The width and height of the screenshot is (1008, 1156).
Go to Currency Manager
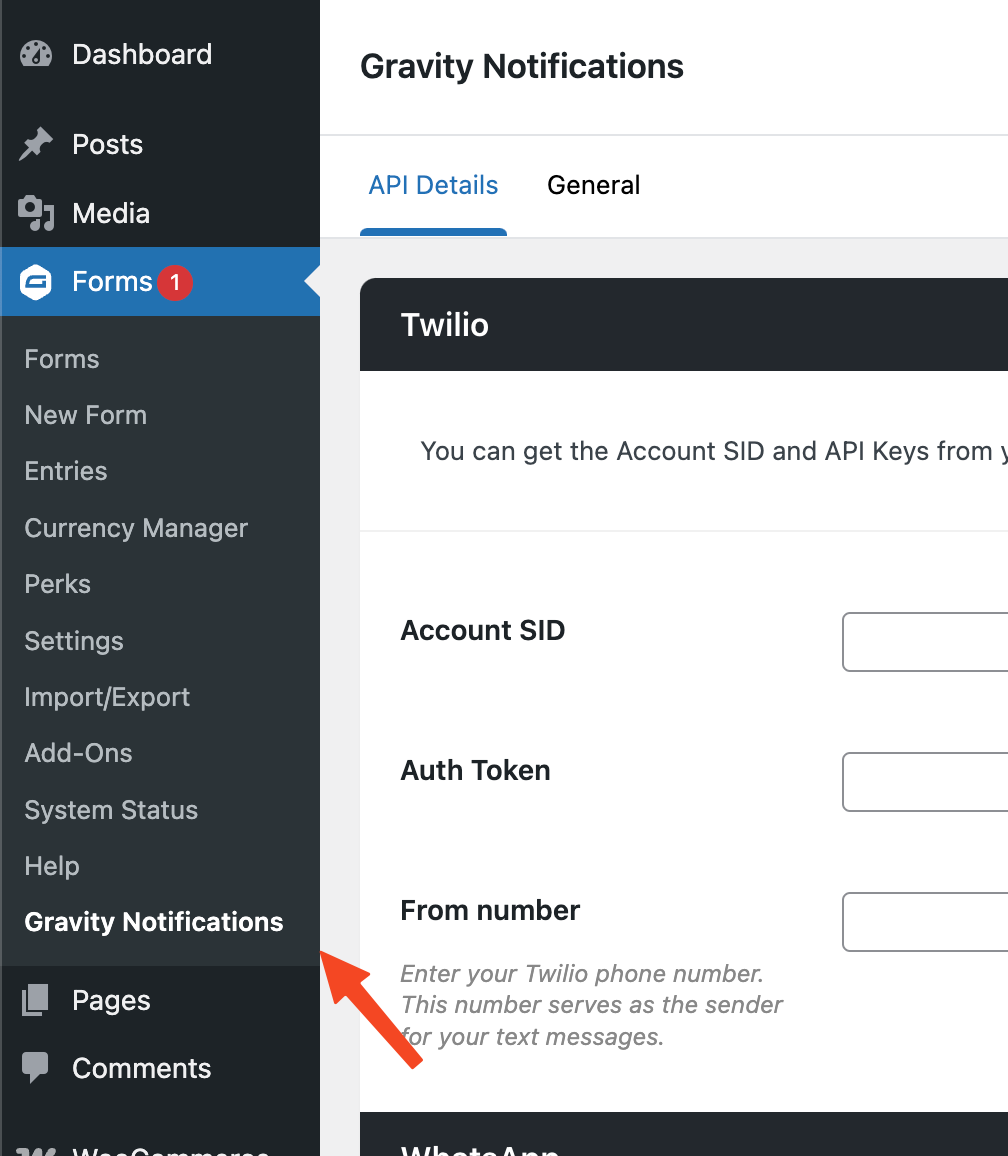(x=136, y=528)
